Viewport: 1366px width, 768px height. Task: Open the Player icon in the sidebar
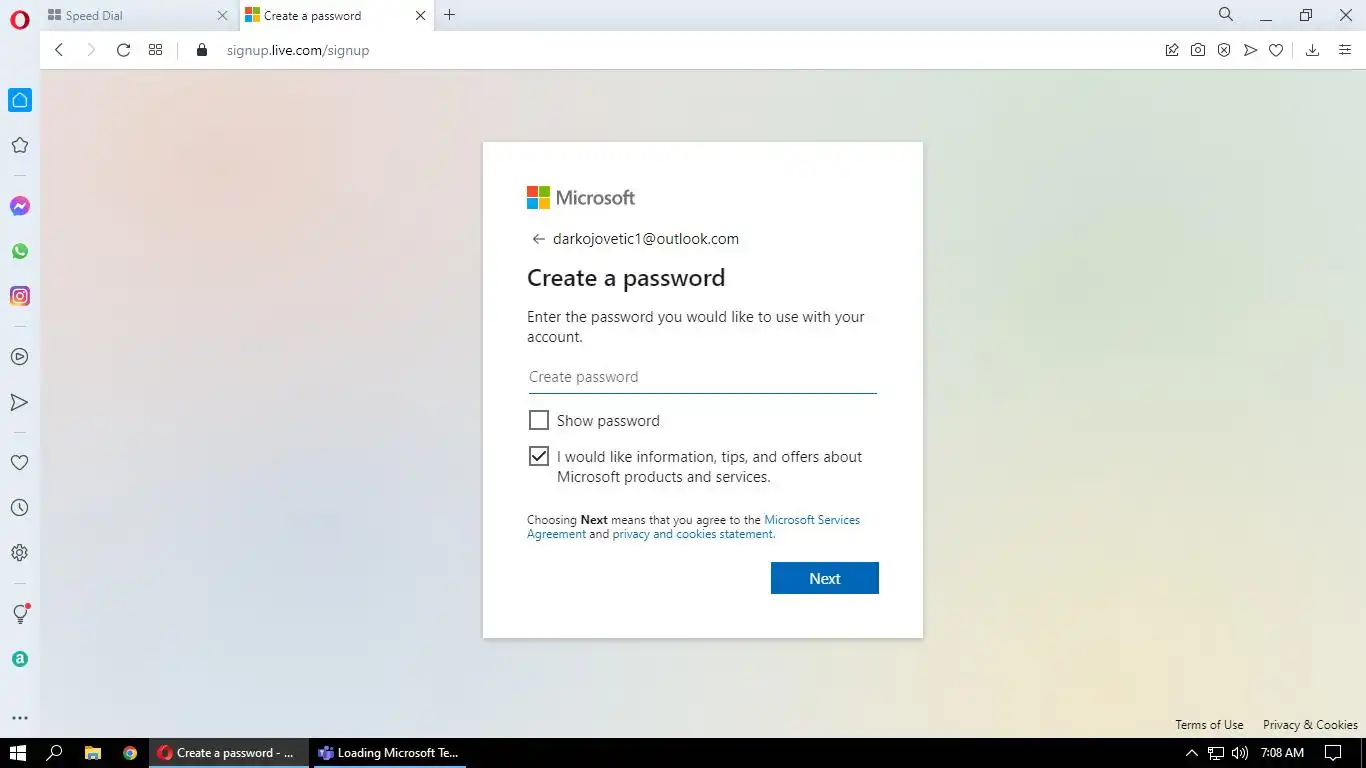tap(20, 357)
